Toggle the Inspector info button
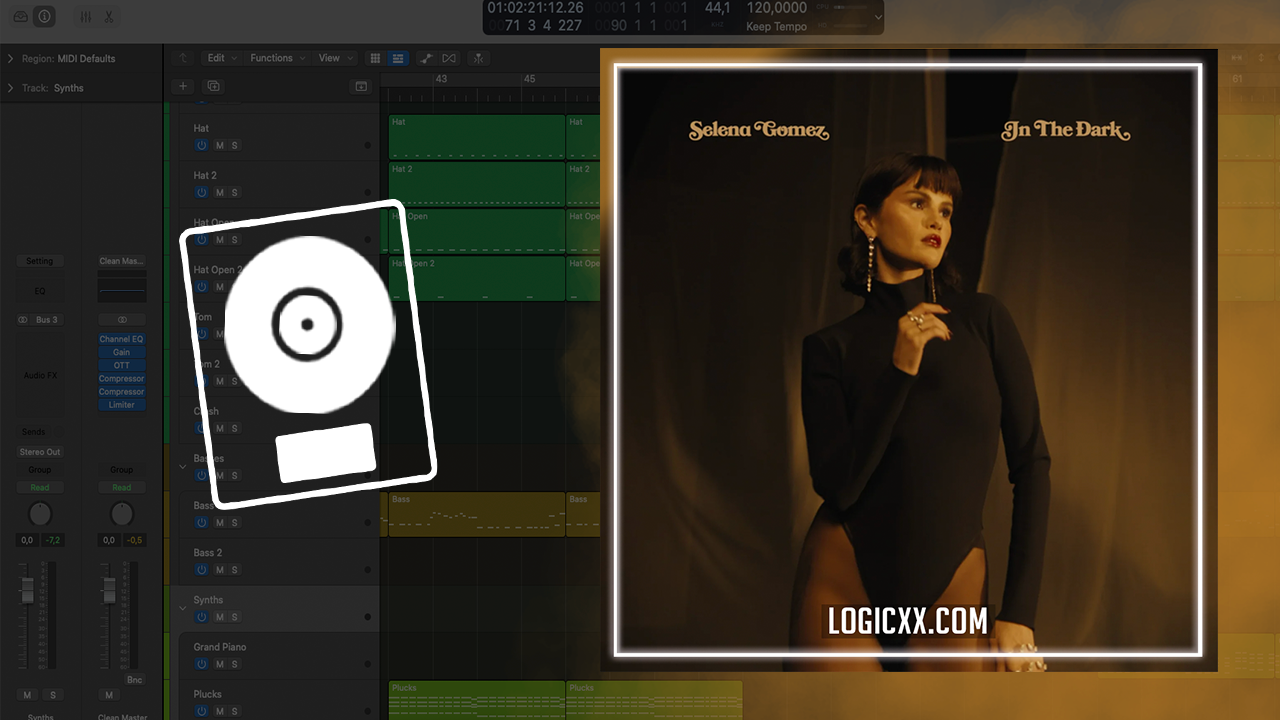Image resolution: width=1280 pixels, height=720 pixels. (x=45, y=17)
